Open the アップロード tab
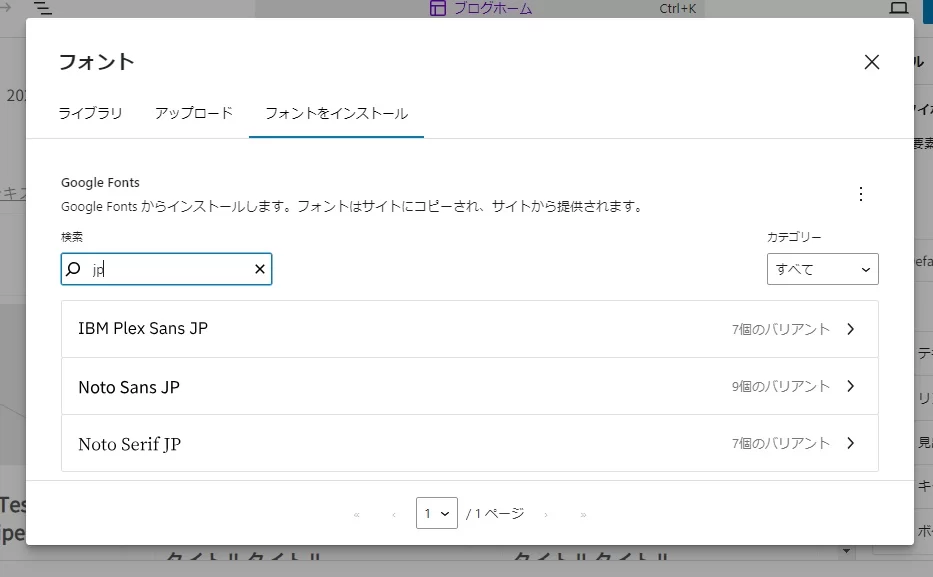The image size is (933, 577). (x=193, y=113)
